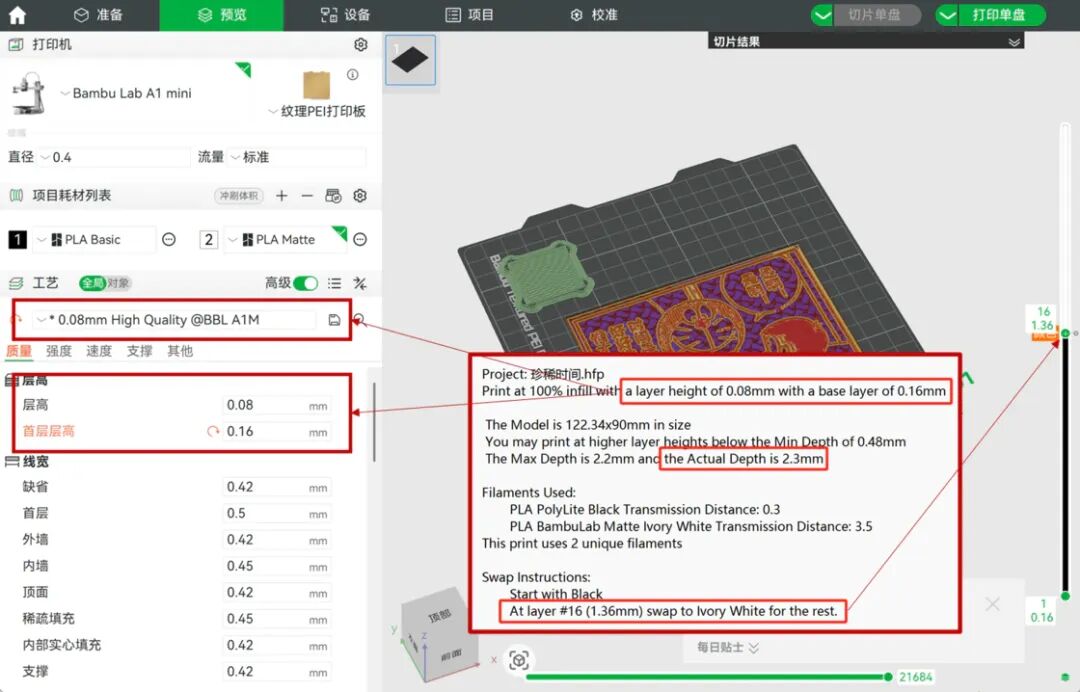Open the 校准 tab
1080x692 pixels.
pos(594,14)
